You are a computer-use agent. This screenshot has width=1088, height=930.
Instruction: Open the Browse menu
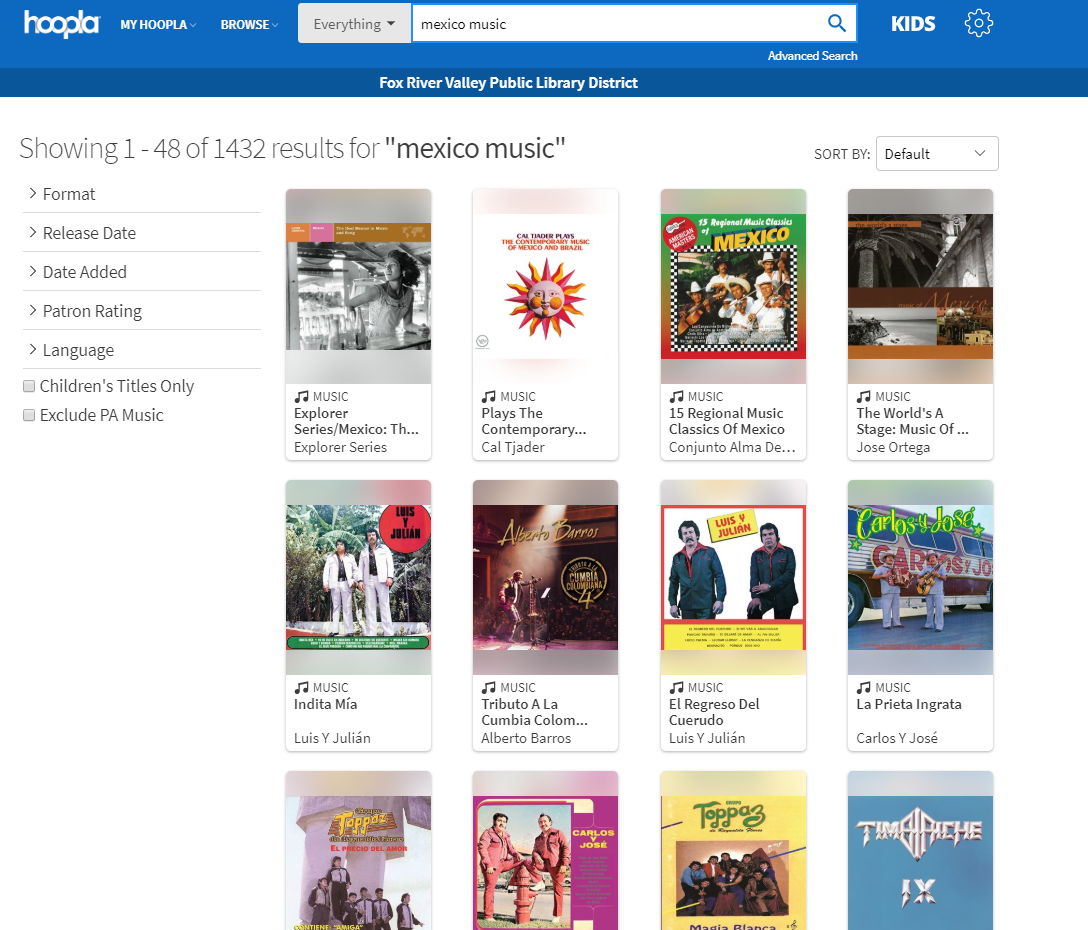pyautogui.click(x=249, y=24)
